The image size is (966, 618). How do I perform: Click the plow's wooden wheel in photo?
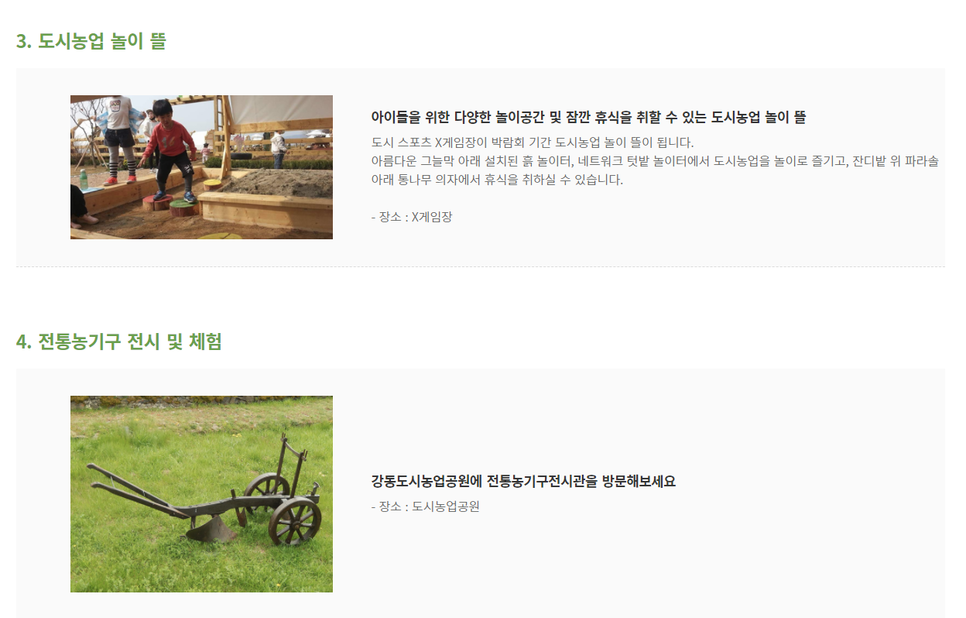(294, 521)
